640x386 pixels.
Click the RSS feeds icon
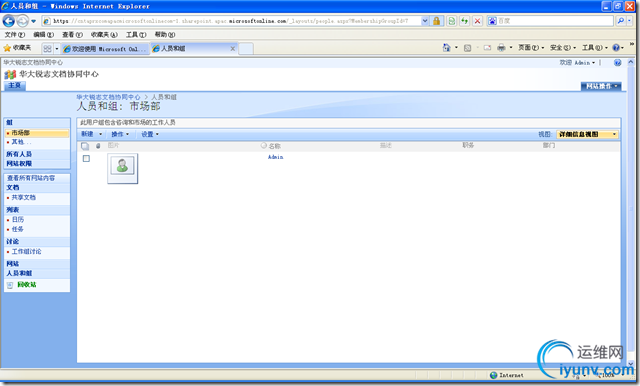point(467,48)
